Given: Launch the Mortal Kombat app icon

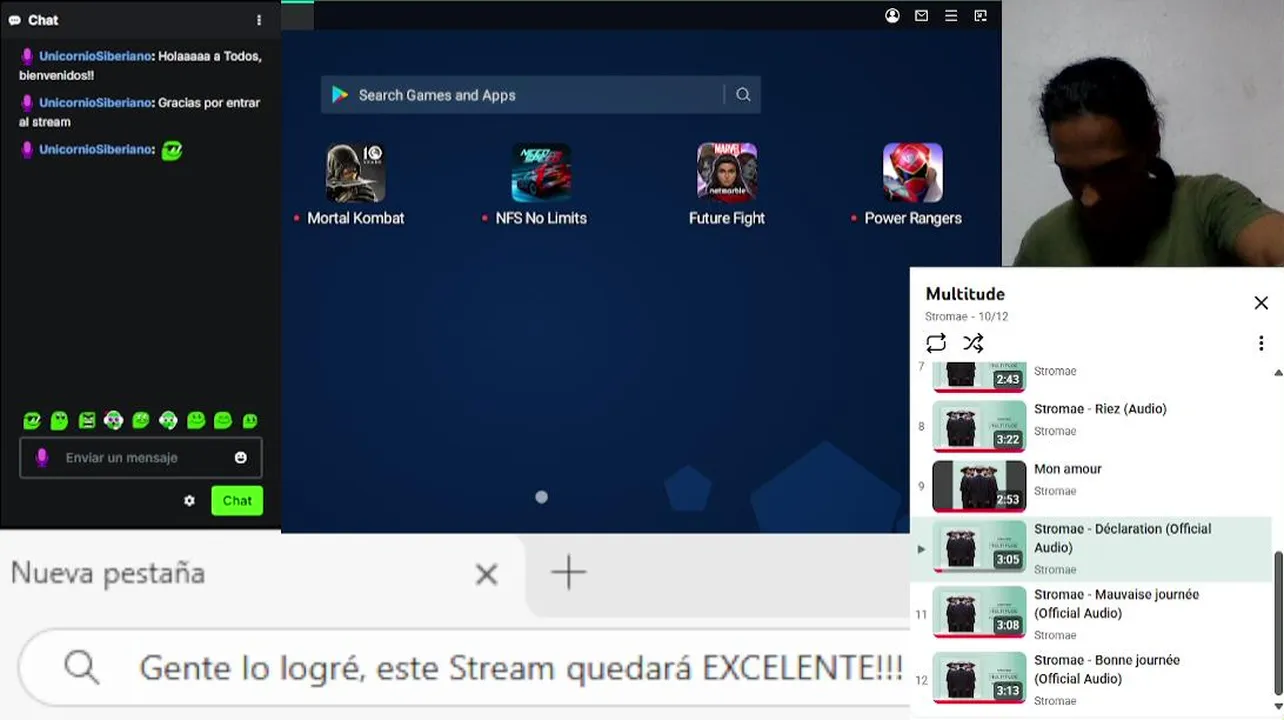Looking at the screenshot, I should [x=356, y=172].
